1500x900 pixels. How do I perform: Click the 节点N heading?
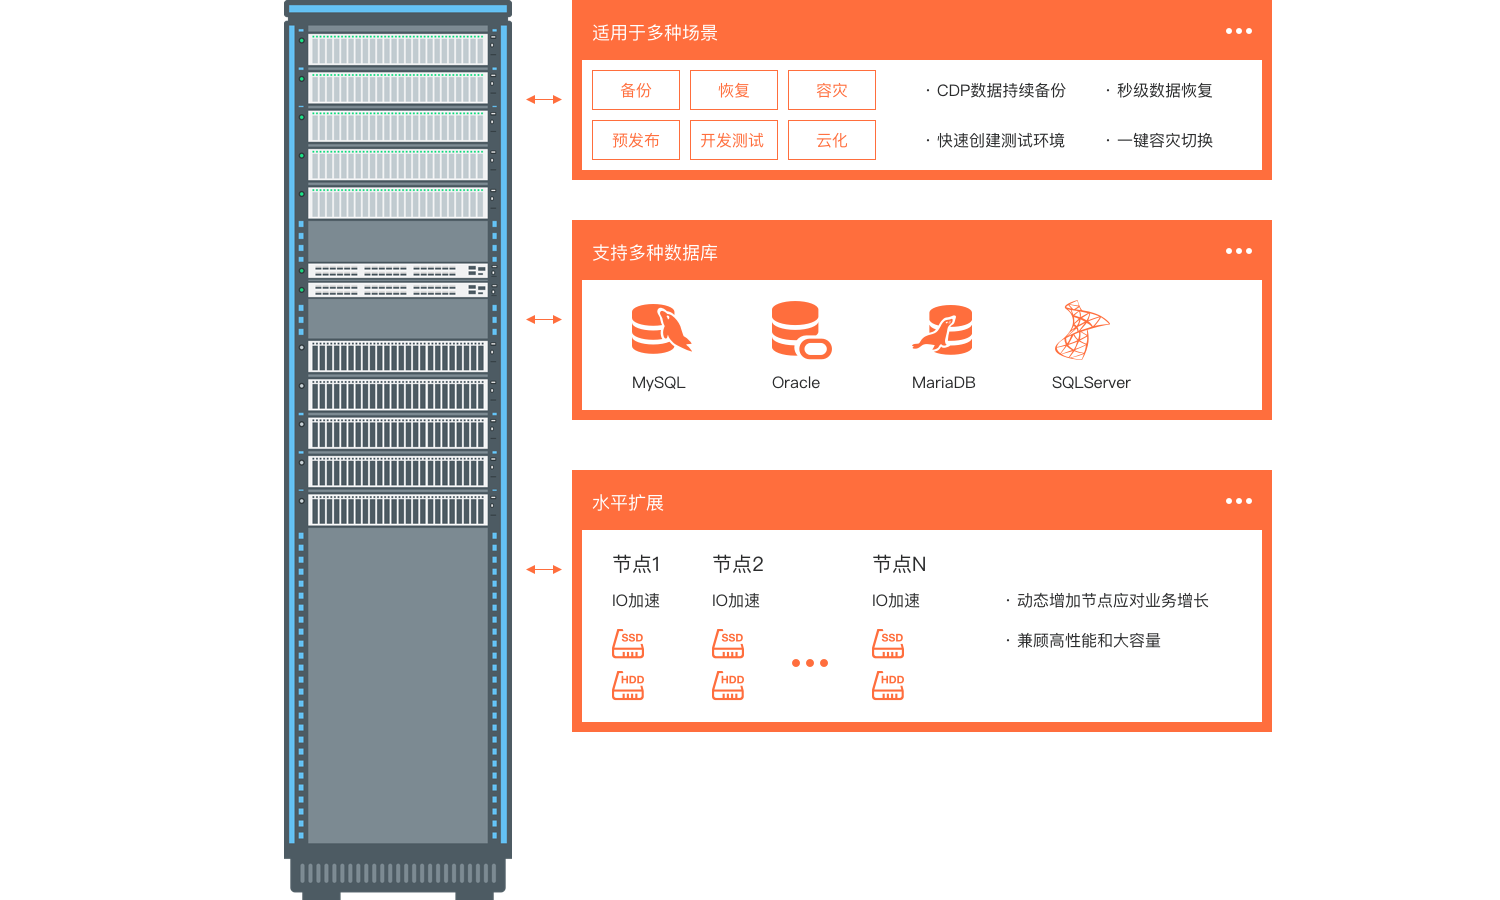point(899,564)
